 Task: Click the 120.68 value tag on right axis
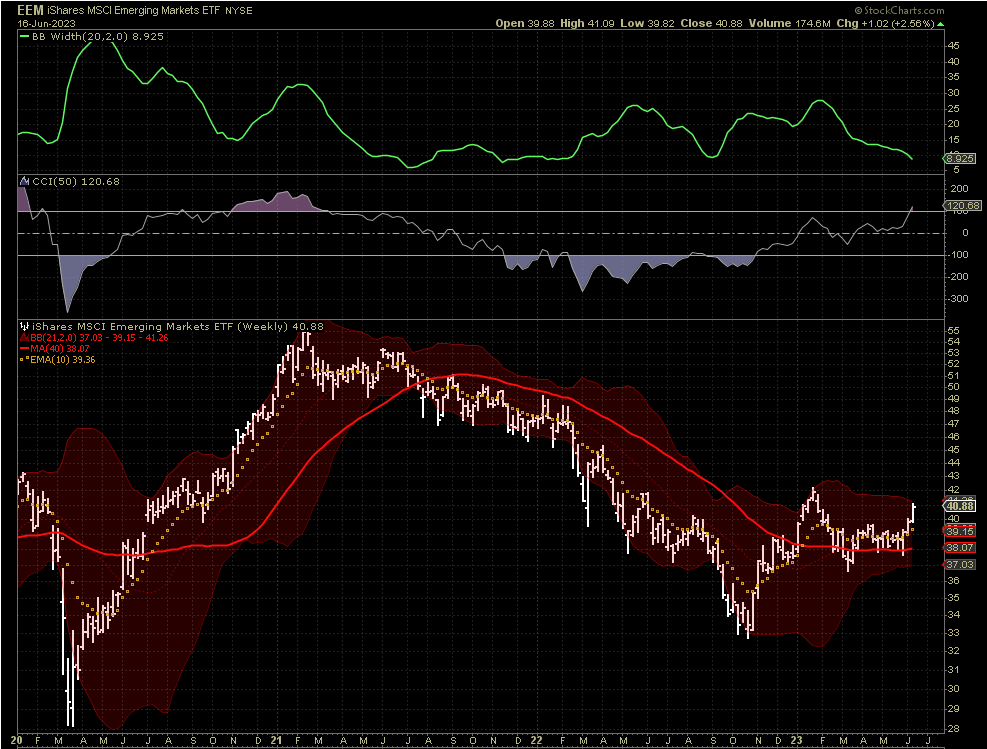[963, 206]
